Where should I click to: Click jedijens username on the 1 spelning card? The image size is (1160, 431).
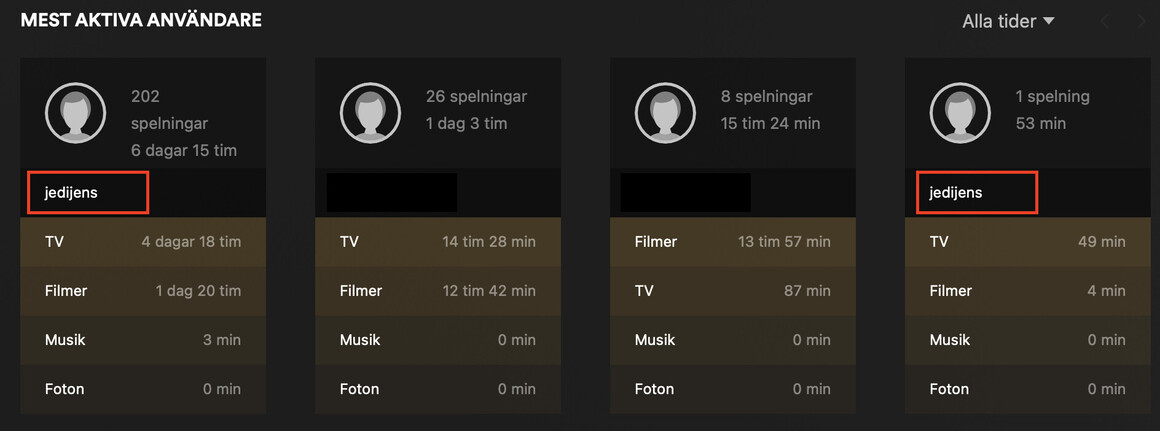(957, 192)
